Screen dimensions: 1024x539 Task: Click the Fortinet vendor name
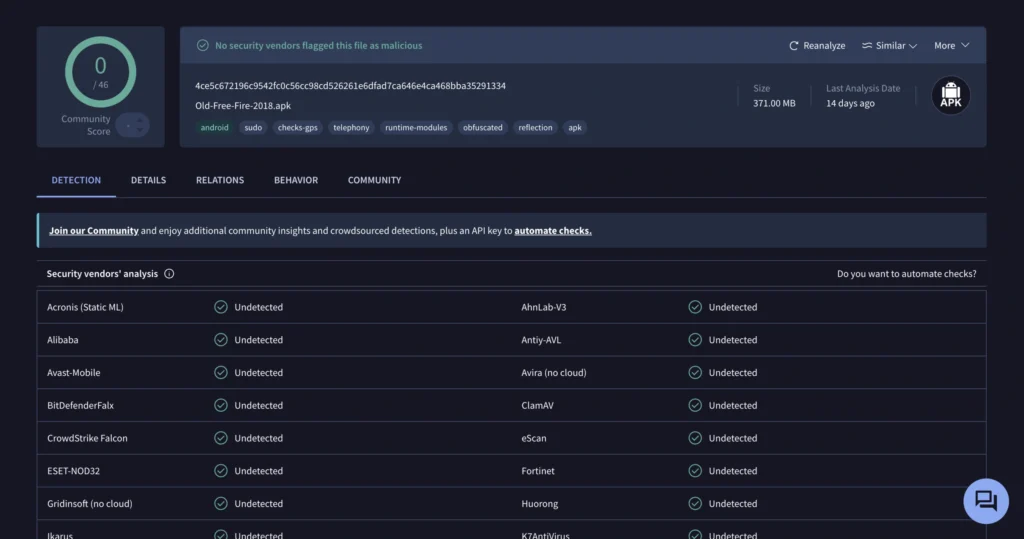click(537, 470)
